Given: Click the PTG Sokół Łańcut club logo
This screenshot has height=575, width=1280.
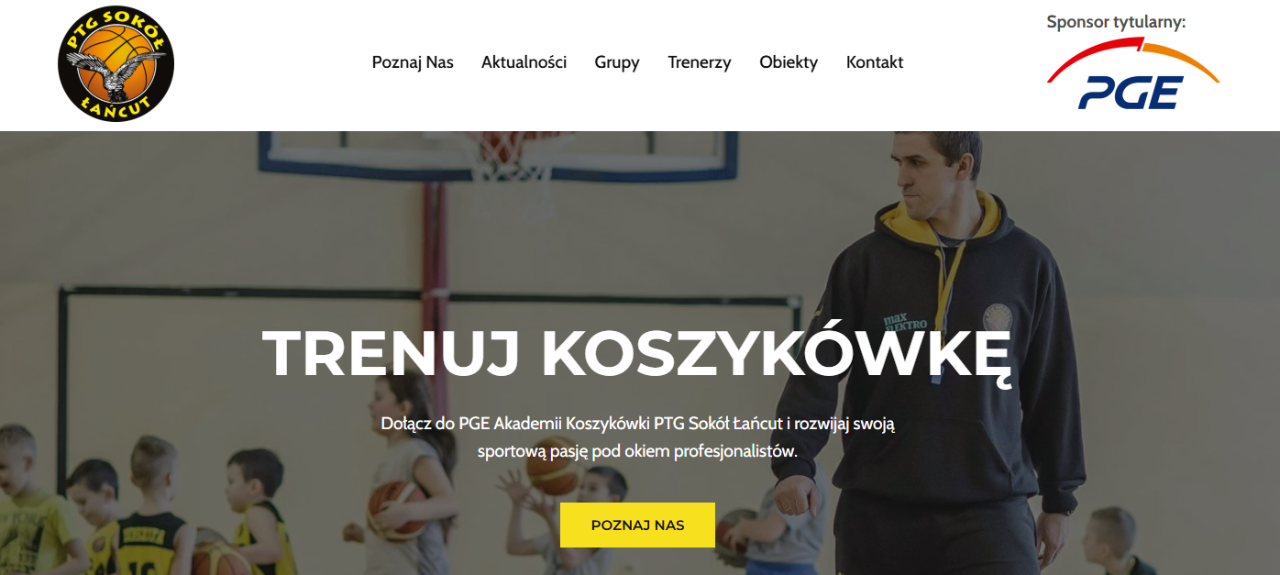Looking at the screenshot, I should tap(116, 63).
